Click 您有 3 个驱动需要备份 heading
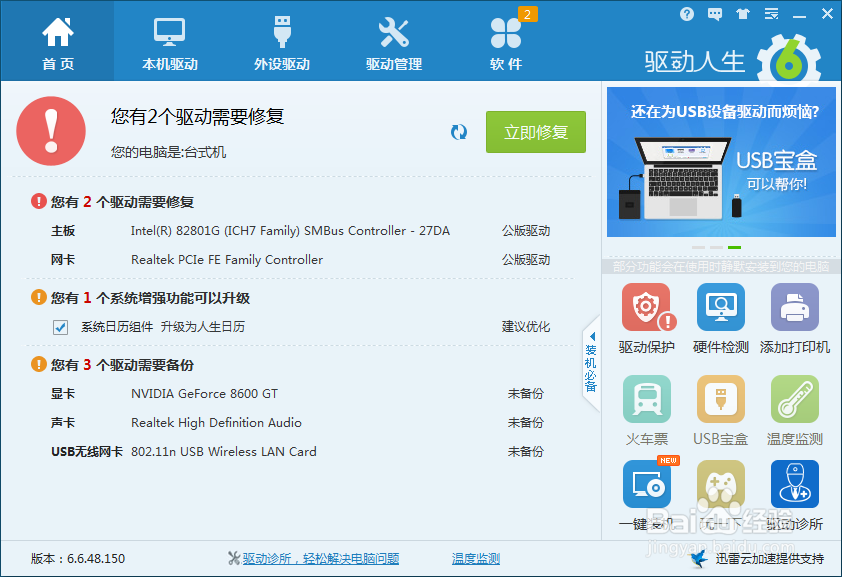Viewport: 842px width, 577px height. click(122, 366)
